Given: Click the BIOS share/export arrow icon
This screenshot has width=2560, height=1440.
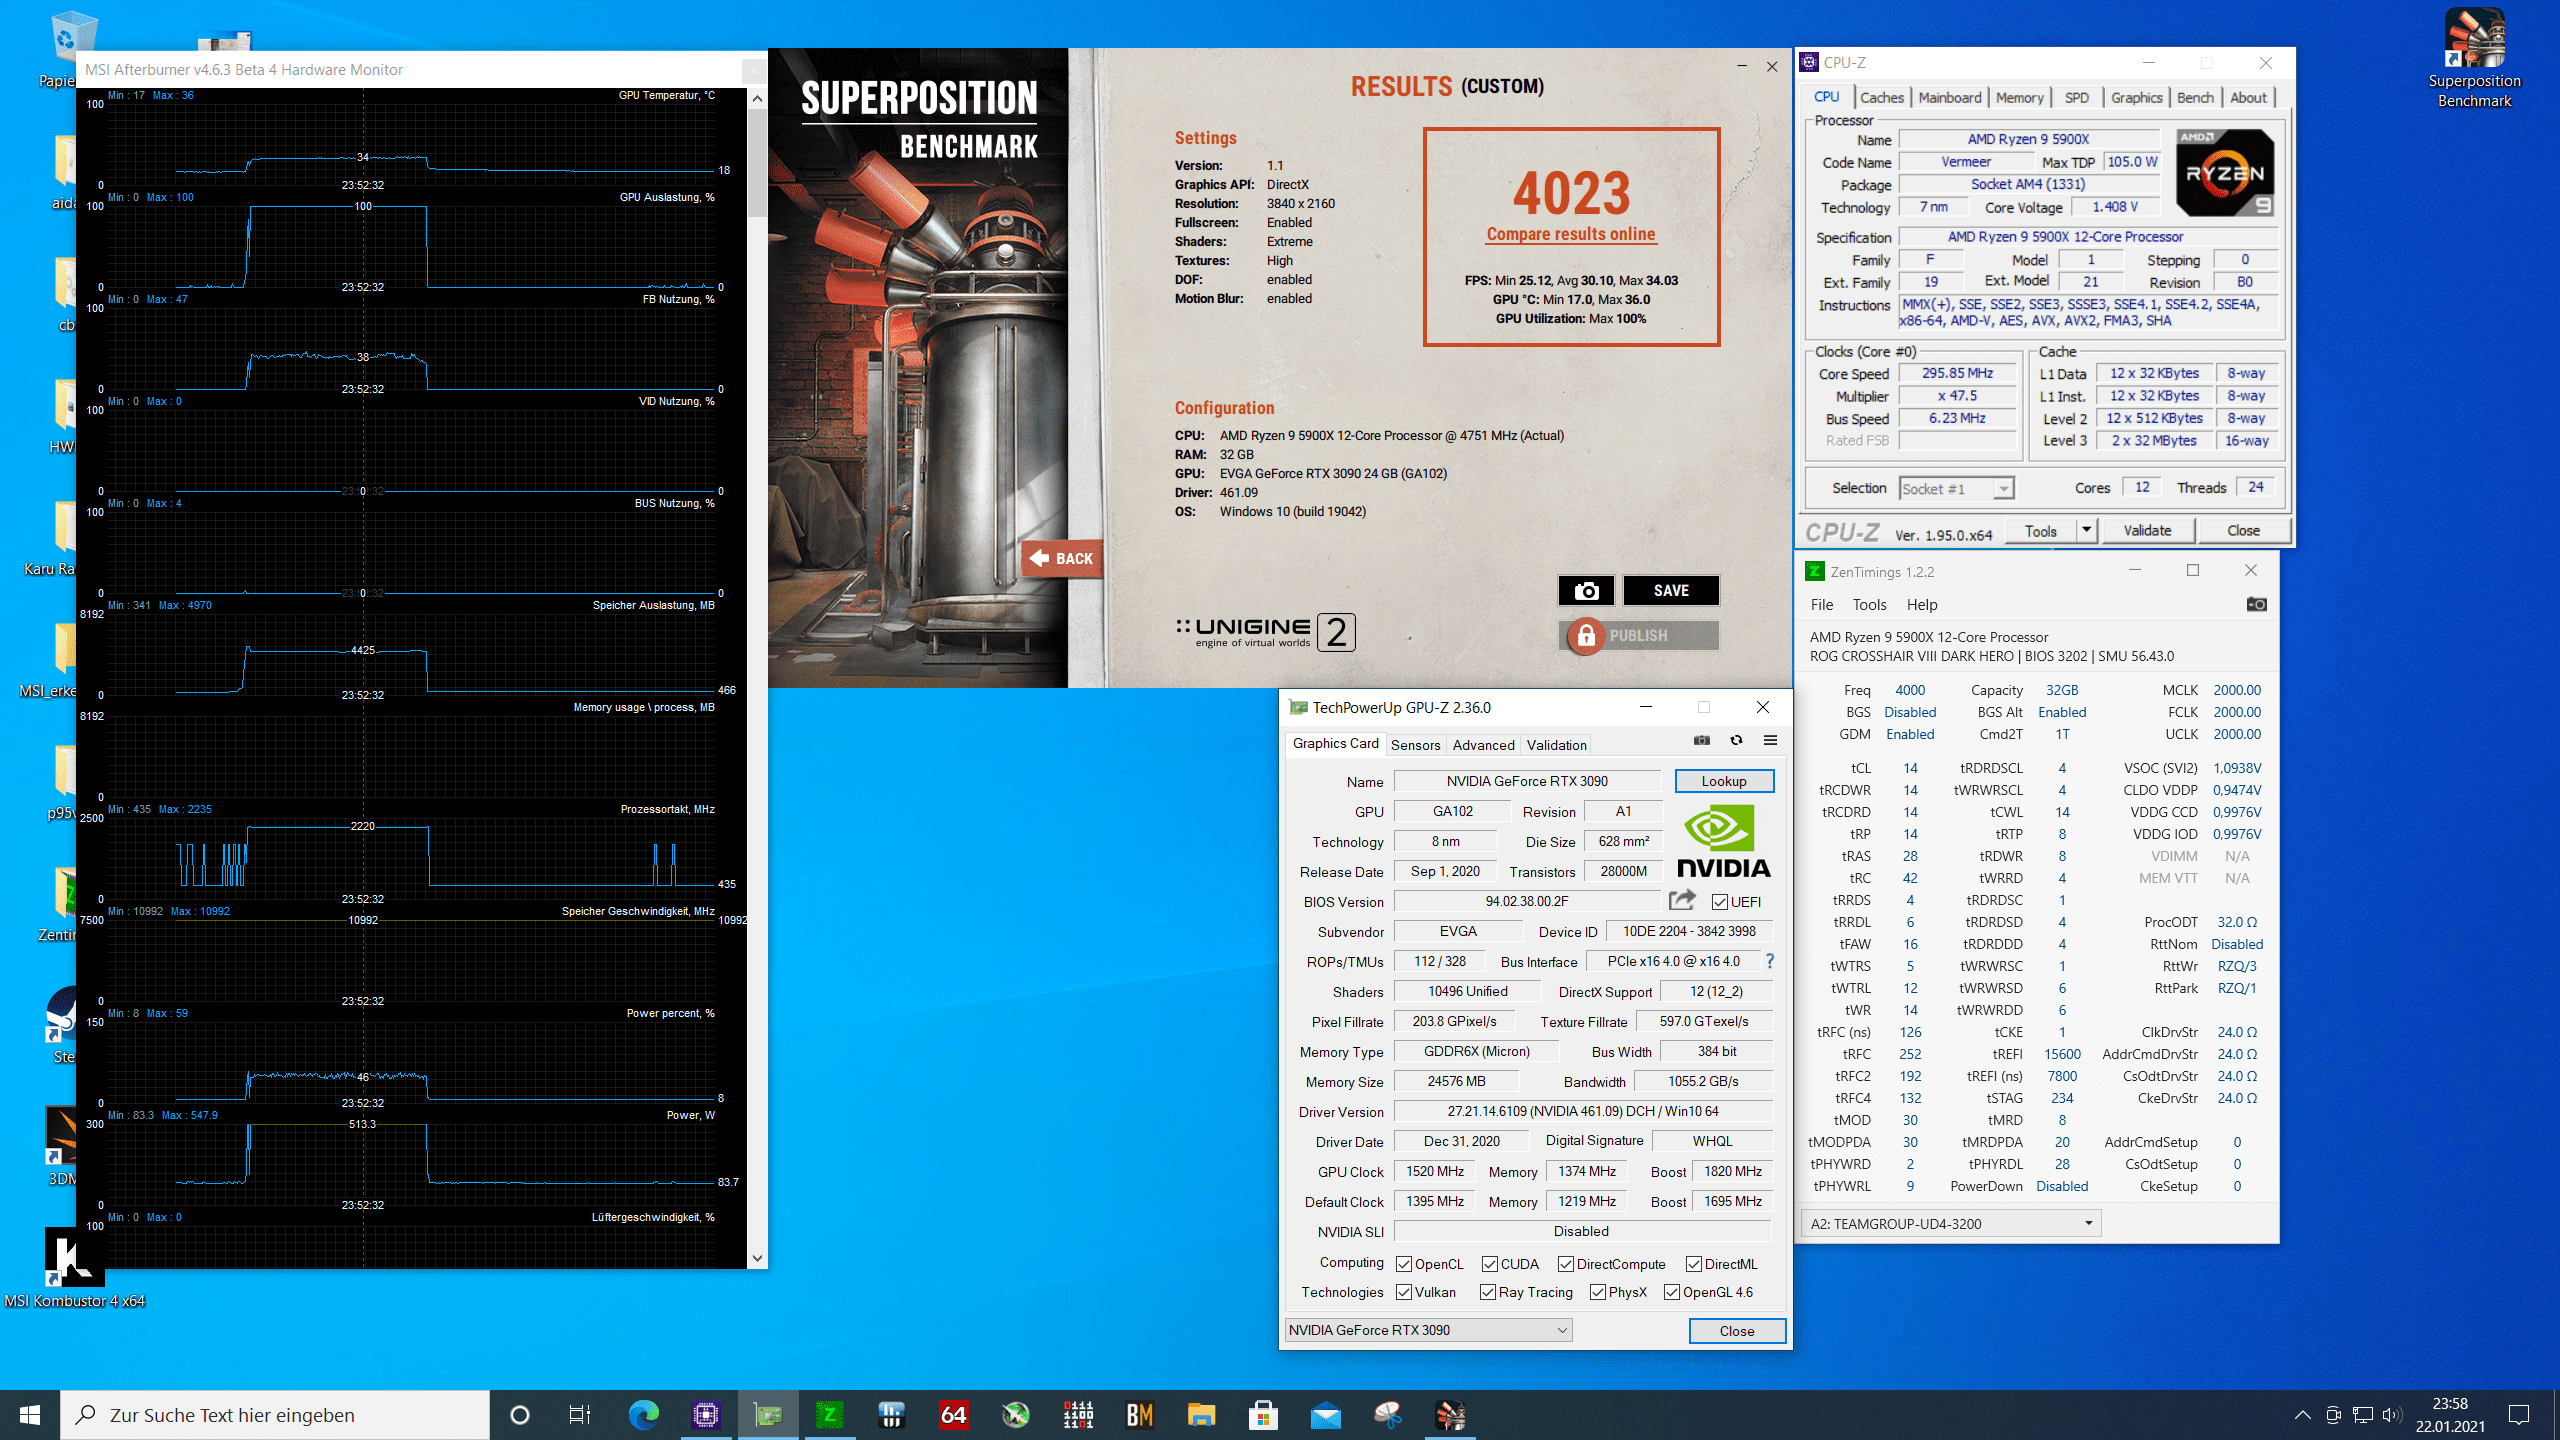Looking at the screenshot, I should (1682, 900).
